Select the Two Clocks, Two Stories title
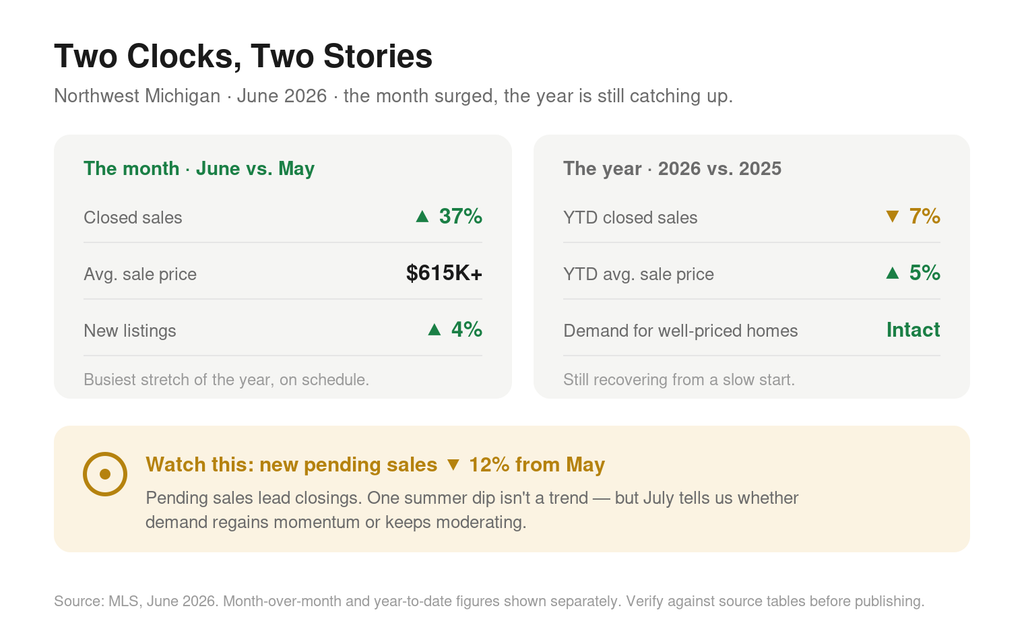 tap(243, 56)
